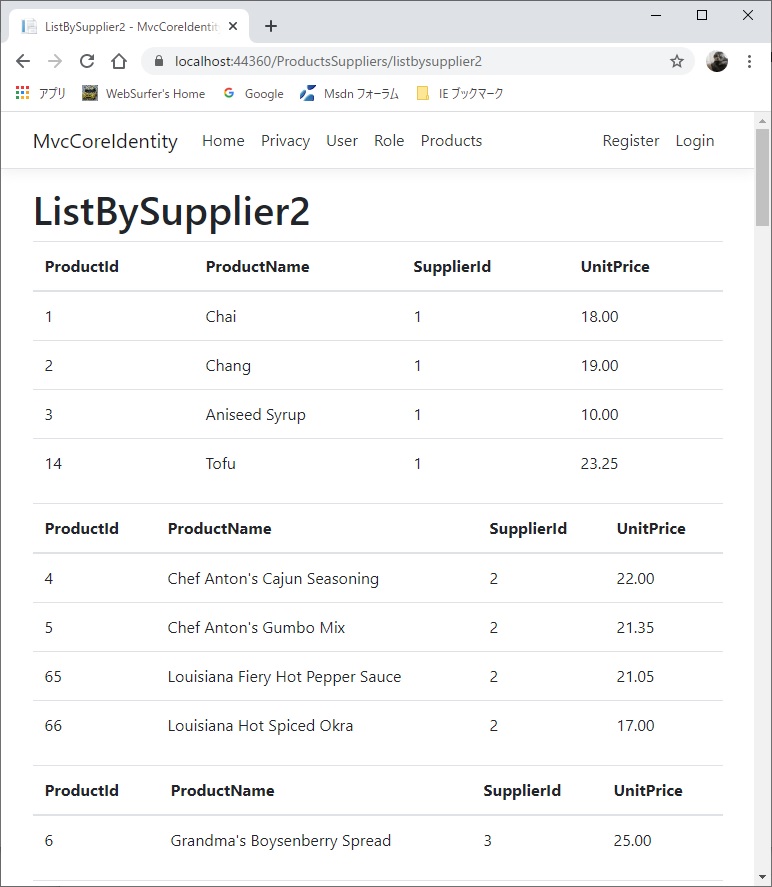Toggle the bookmark star for this page
The image size is (772, 887).
click(x=676, y=60)
